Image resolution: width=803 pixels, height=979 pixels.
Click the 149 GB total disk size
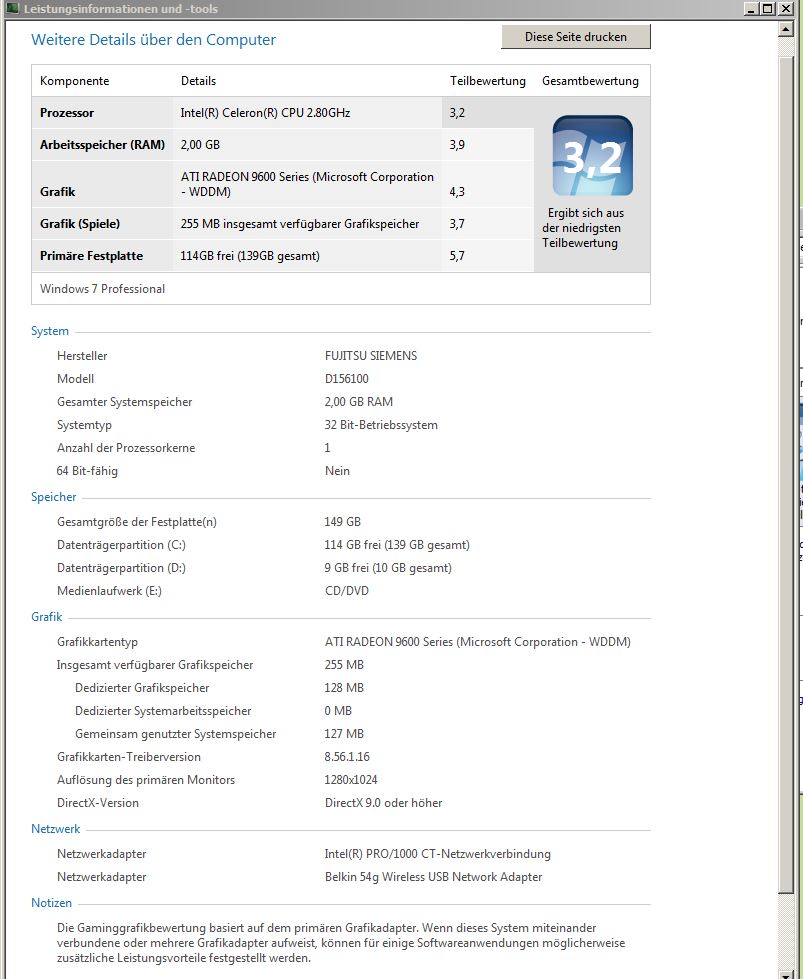[342, 522]
